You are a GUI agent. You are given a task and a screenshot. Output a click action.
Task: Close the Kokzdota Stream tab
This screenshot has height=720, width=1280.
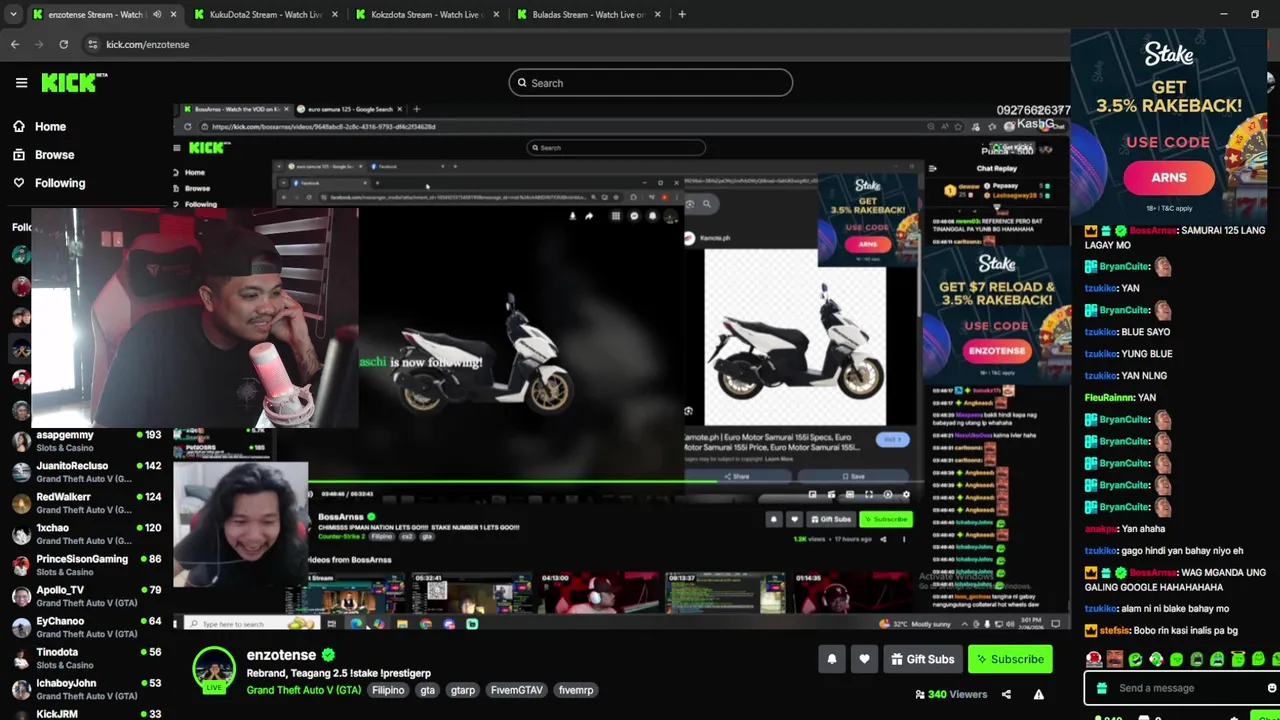(496, 14)
